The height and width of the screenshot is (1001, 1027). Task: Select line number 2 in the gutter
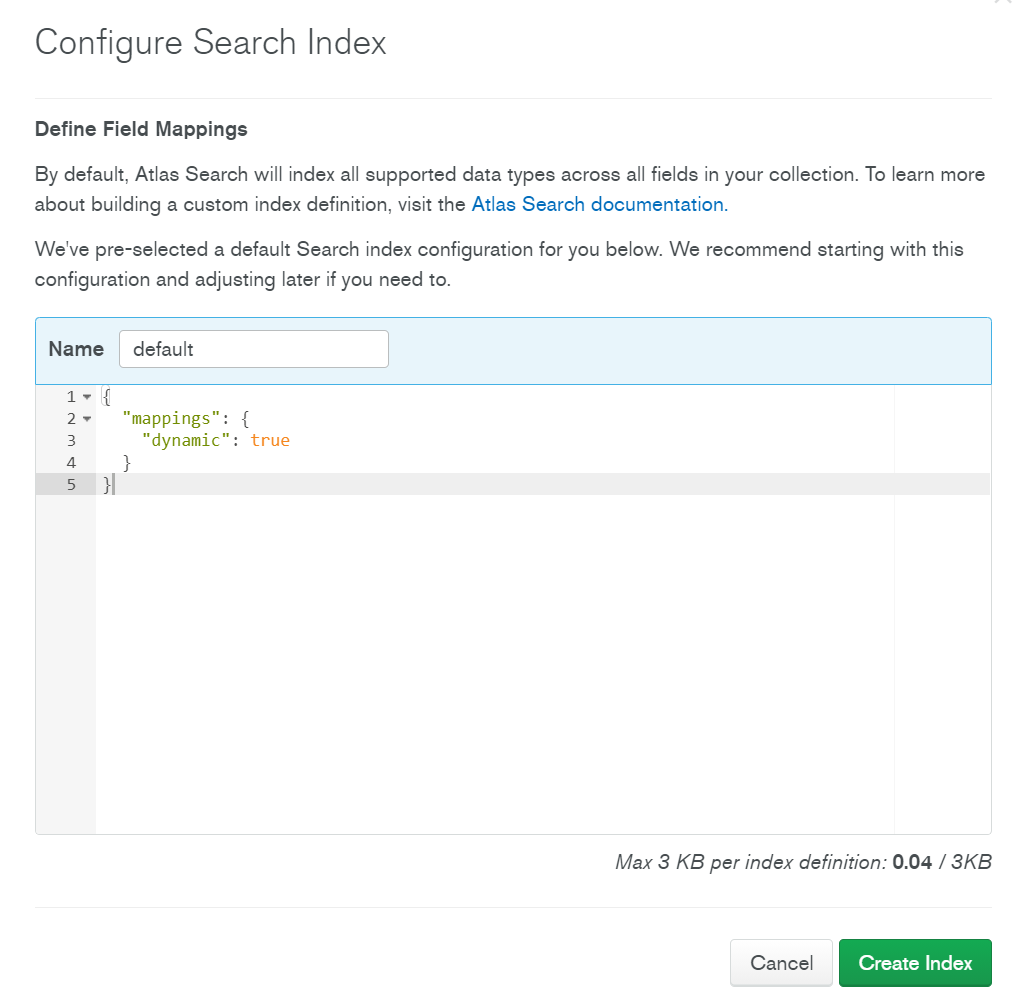point(71,419)
